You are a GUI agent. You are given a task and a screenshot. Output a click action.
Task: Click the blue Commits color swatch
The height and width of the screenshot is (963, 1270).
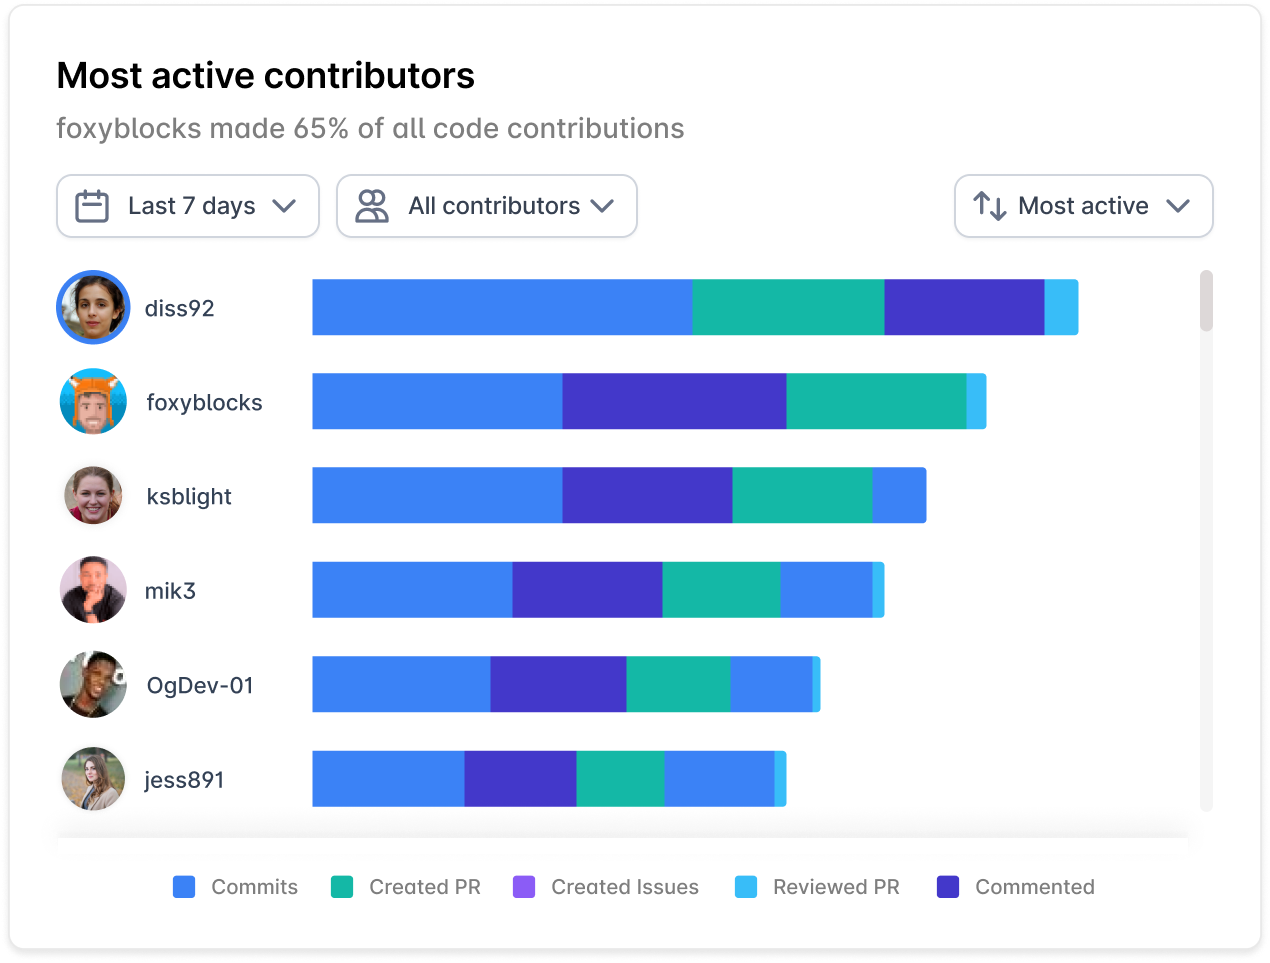pyautogui.click(x=184, y=886)
